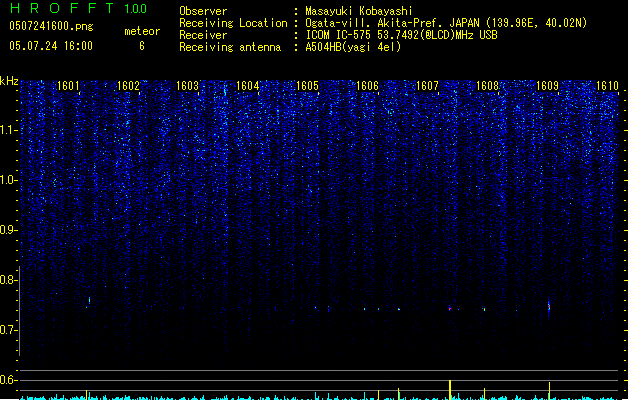Click the HROFFT 1.0.0 title text
Image resolution: width=629 pixels, height=400 pixels.
coord(79,8)
